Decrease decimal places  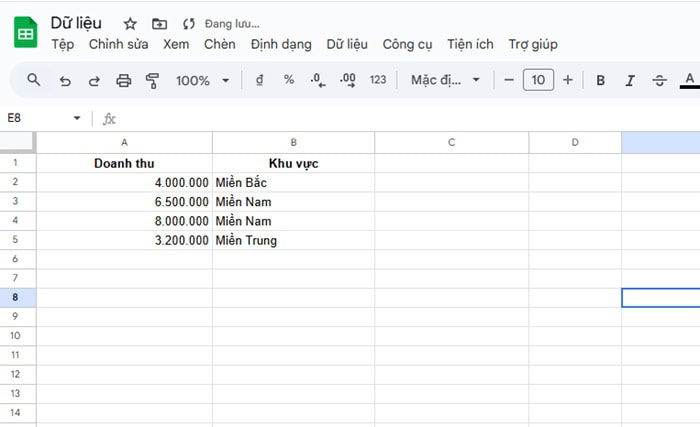pos(317,80)
